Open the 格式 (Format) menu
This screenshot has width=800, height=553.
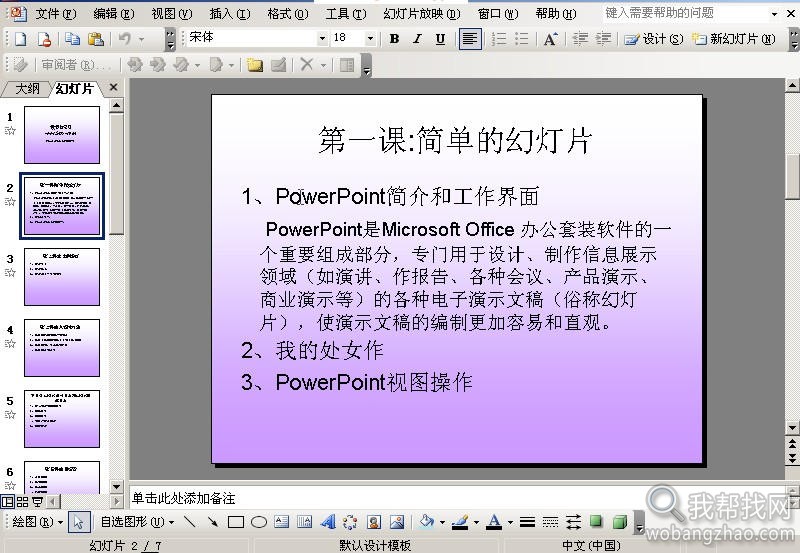tap(288, 14)
